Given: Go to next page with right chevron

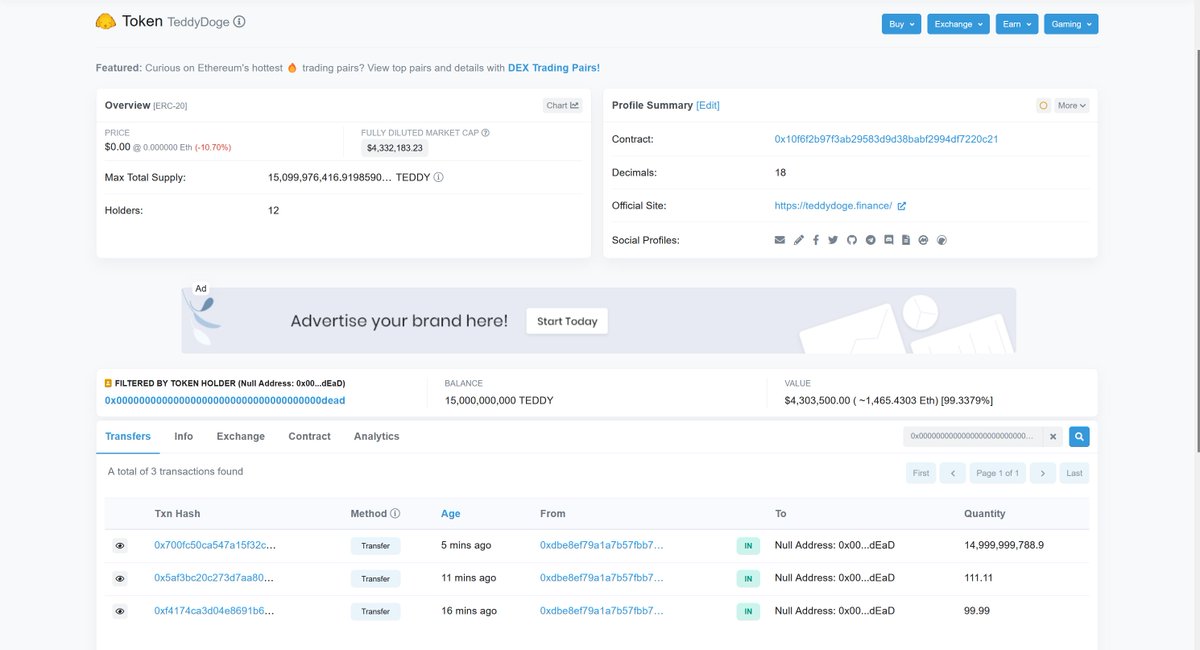Looking at the screenshot, I should (x=1043, y=473).
